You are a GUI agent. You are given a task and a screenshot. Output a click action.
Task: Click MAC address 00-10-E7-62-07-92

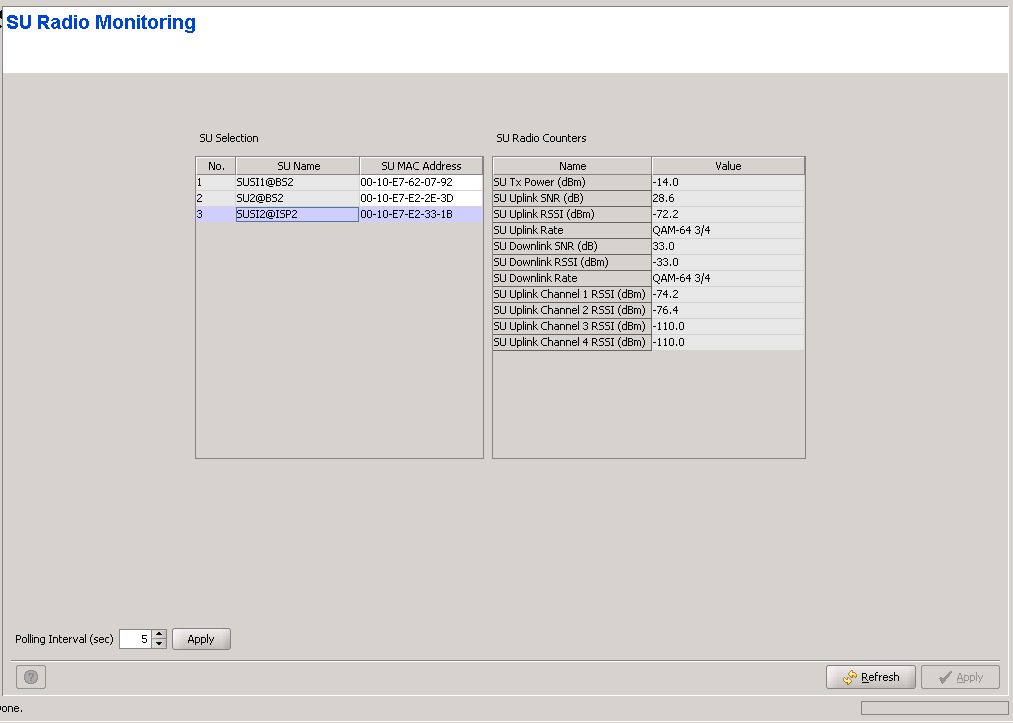coord(420,183)
